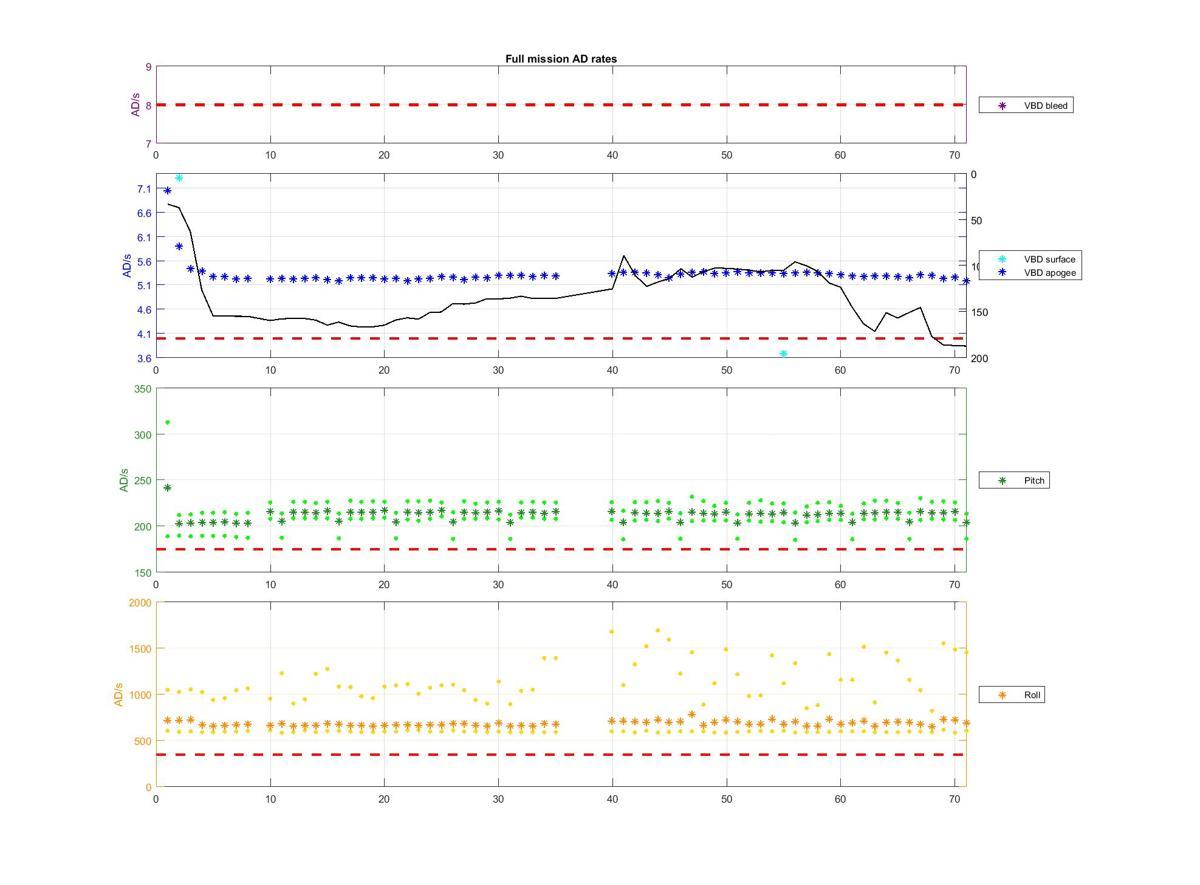Screen dimensions: 1200x885
Task: Click the red dashed threshold line in VBD bleed plot
Action: (561, 104)
